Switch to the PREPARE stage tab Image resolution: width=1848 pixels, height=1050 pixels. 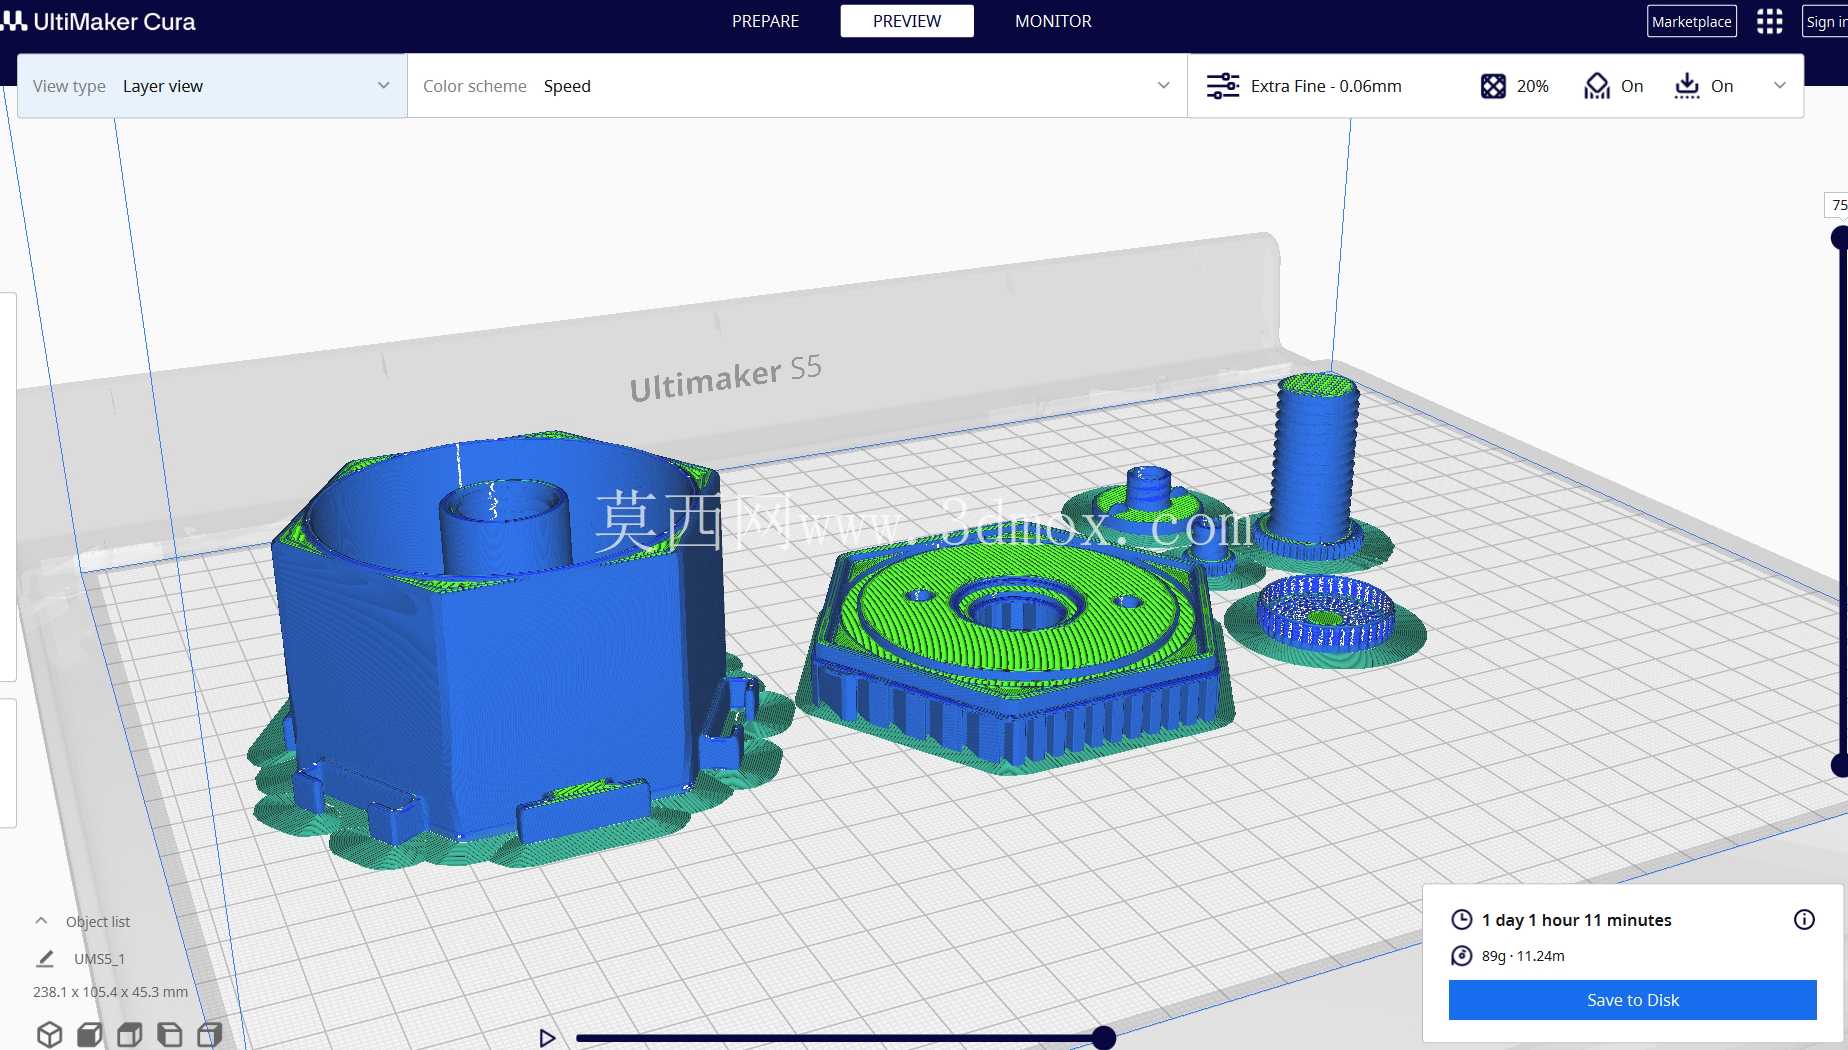tap(765, 21)
